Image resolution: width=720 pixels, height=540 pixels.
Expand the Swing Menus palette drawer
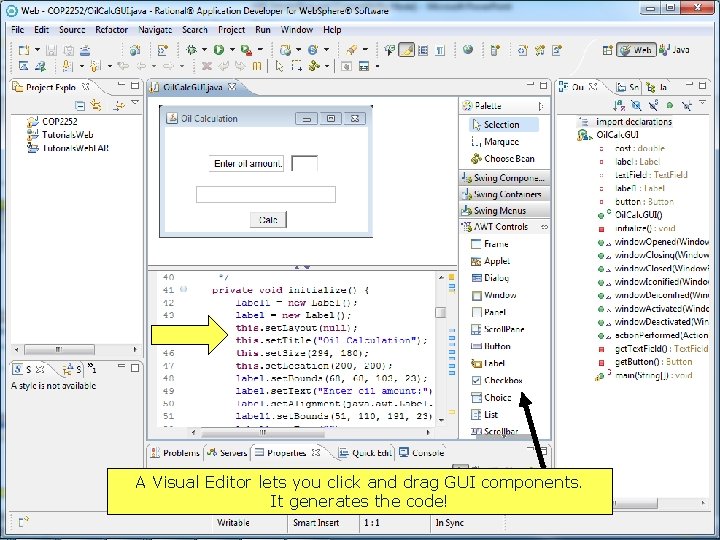504,211
